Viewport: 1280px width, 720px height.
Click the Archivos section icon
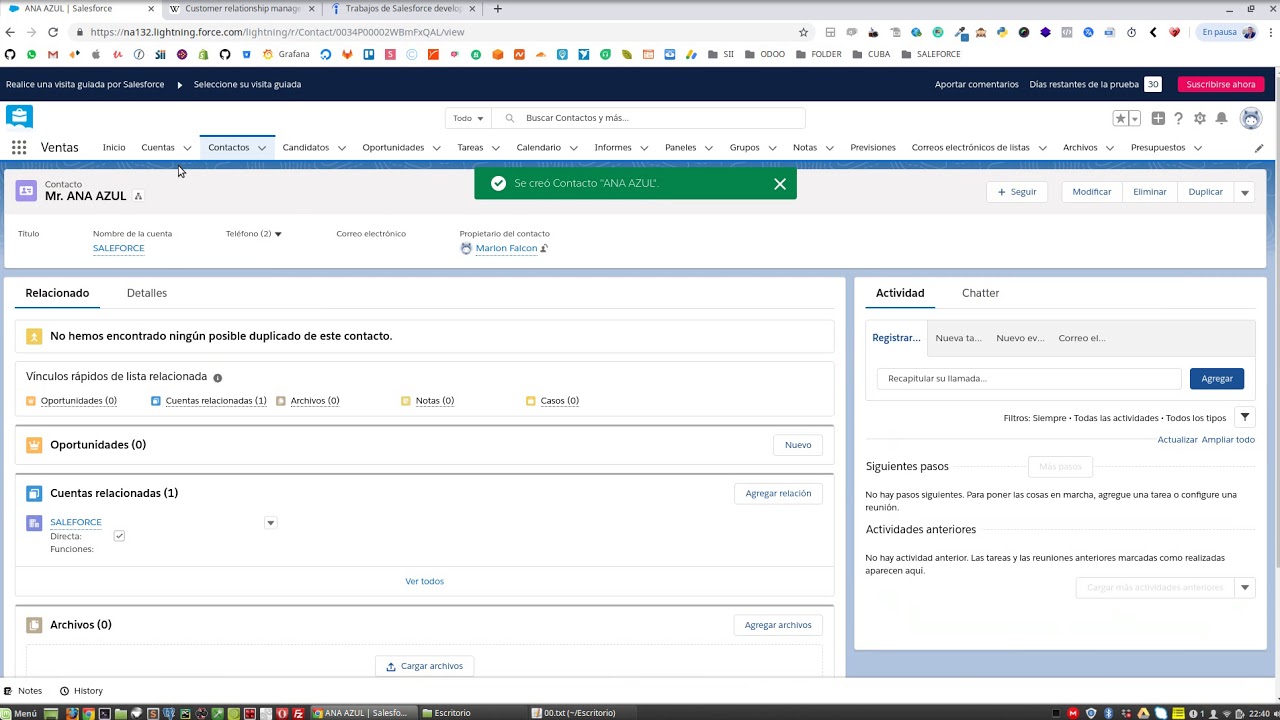pos(34,625)
